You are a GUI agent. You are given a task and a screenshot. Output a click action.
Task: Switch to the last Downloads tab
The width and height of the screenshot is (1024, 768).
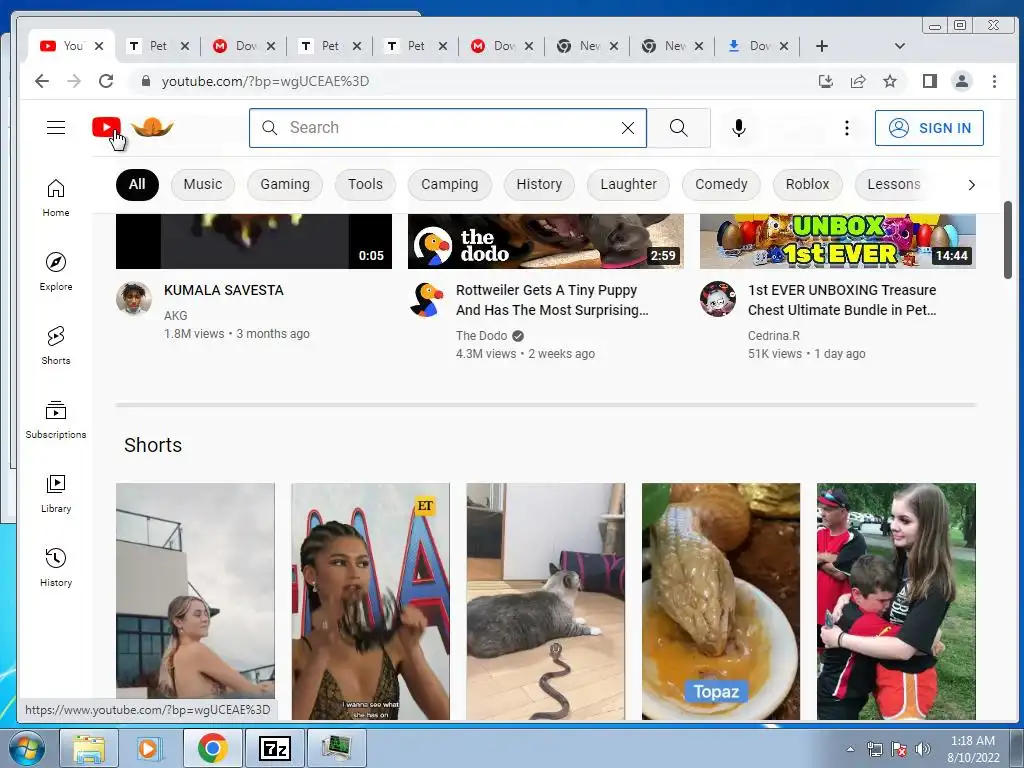758,46
